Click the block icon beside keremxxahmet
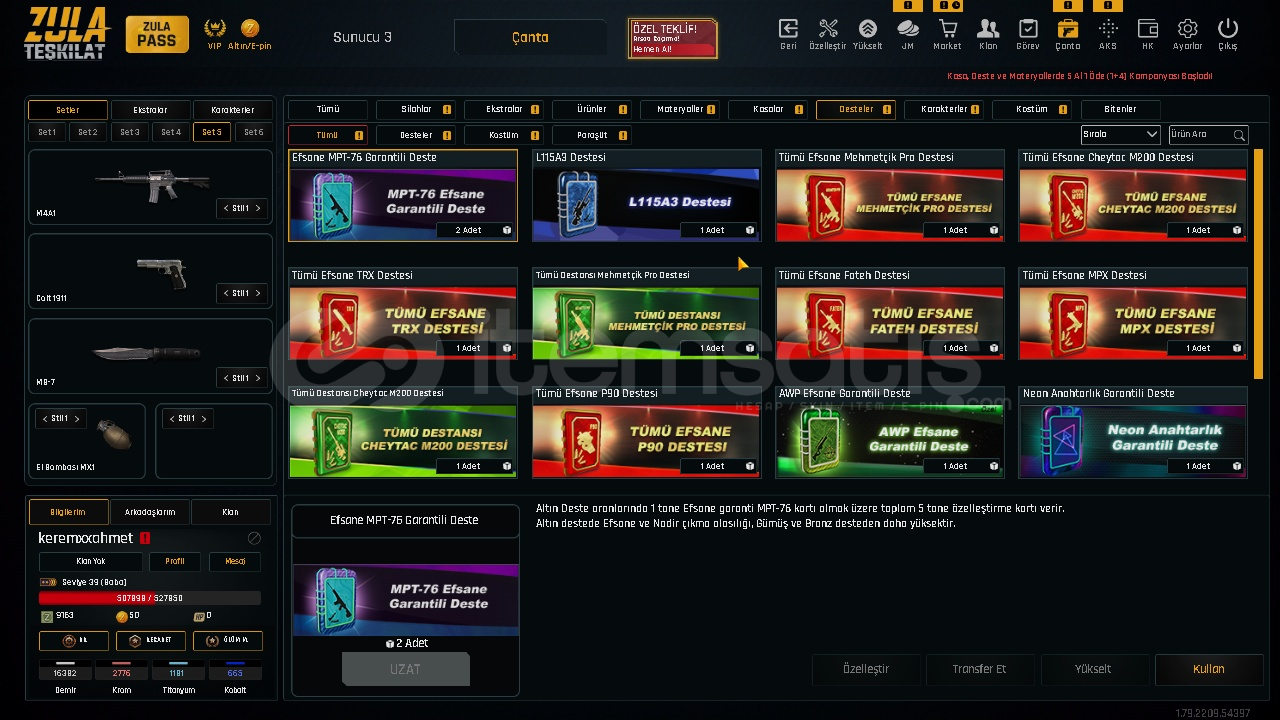The width and height of the screenshot is (1280, 720). click(254, 538)
